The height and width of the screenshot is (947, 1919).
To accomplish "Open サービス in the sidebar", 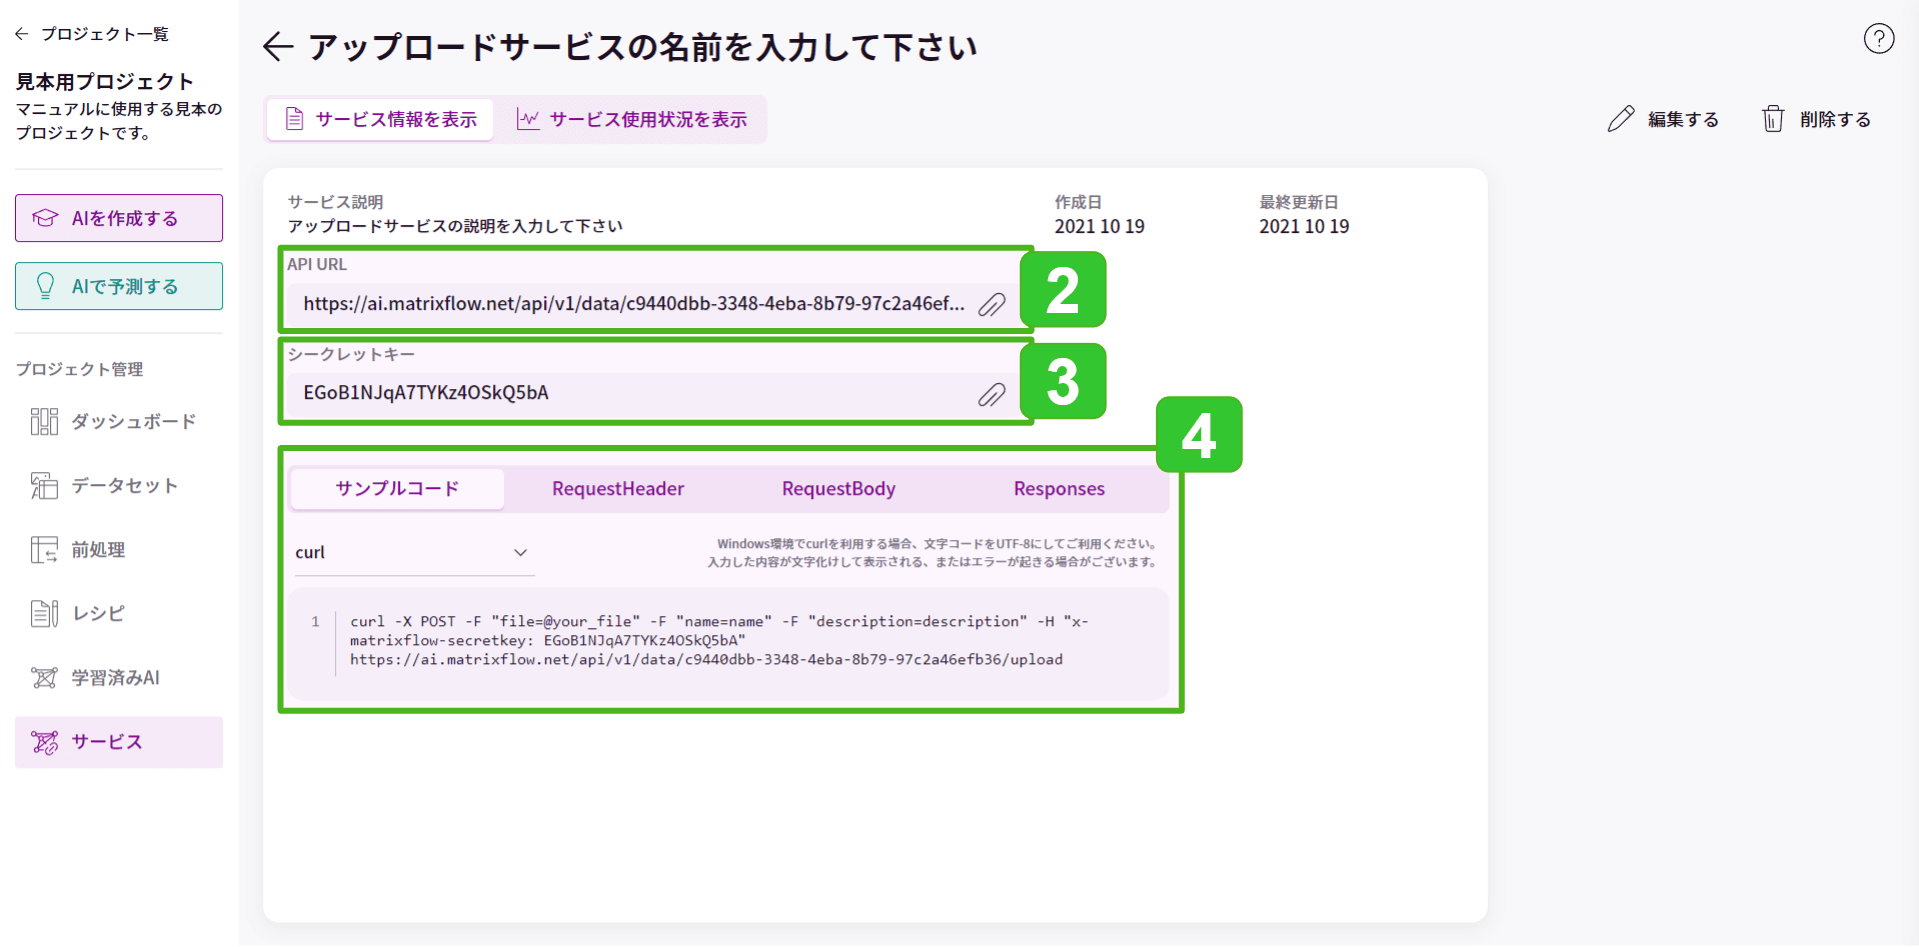I will pyautogui.click(x=119, y=742).
